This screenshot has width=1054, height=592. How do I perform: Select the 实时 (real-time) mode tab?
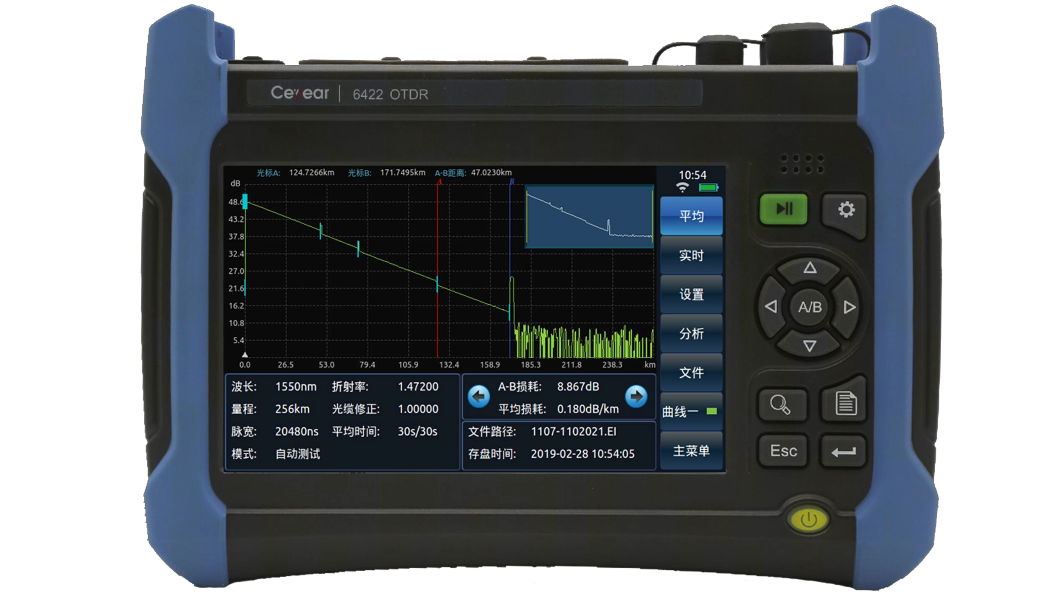point(691,256)
